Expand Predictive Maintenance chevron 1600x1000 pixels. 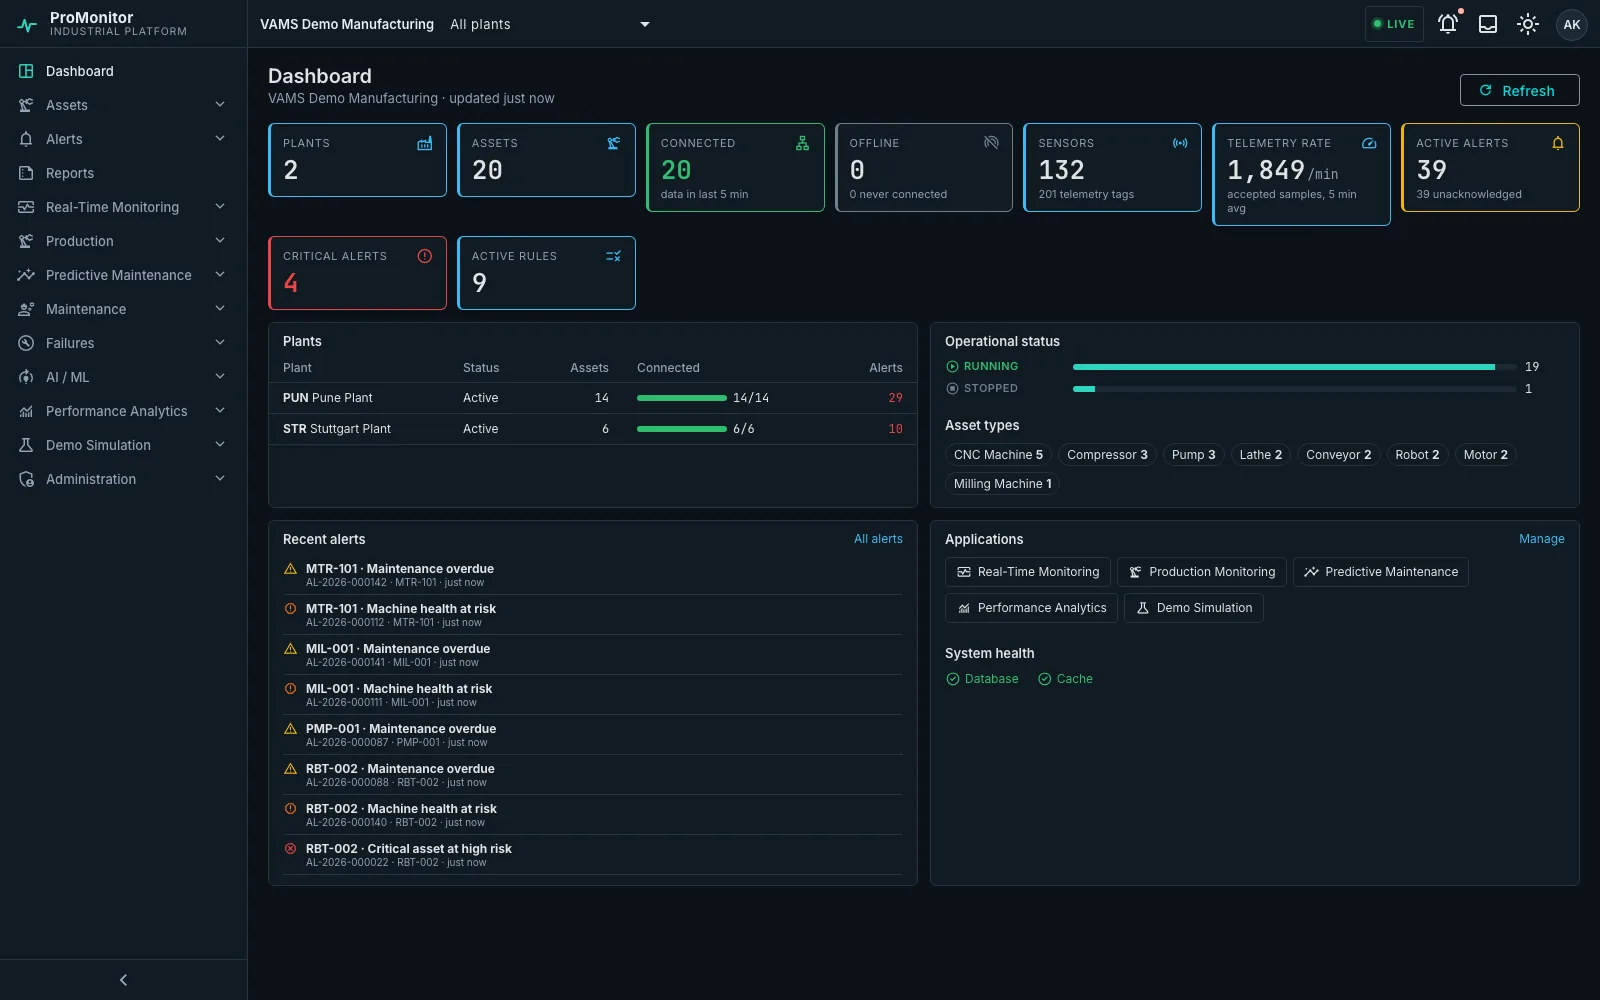[x=220, y=275]
